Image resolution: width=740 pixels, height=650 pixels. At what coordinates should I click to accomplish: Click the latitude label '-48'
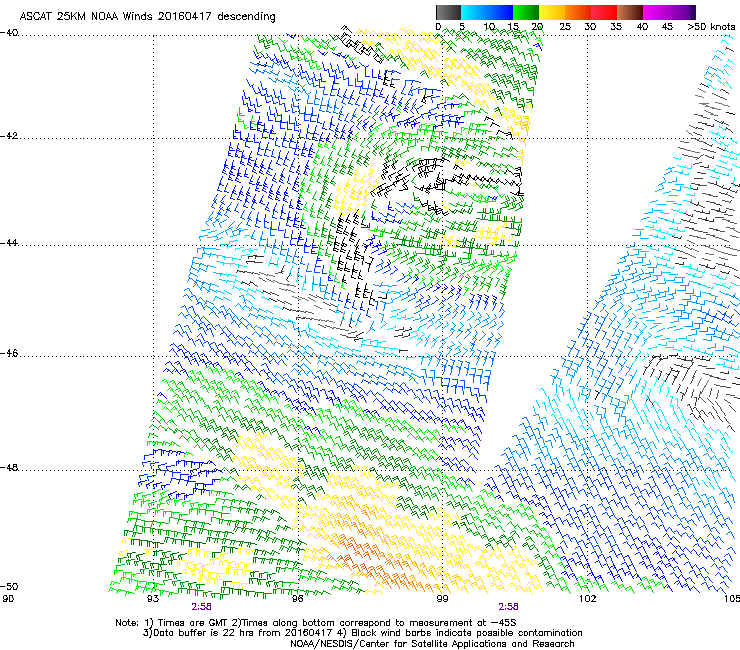[x=9, y=467]
